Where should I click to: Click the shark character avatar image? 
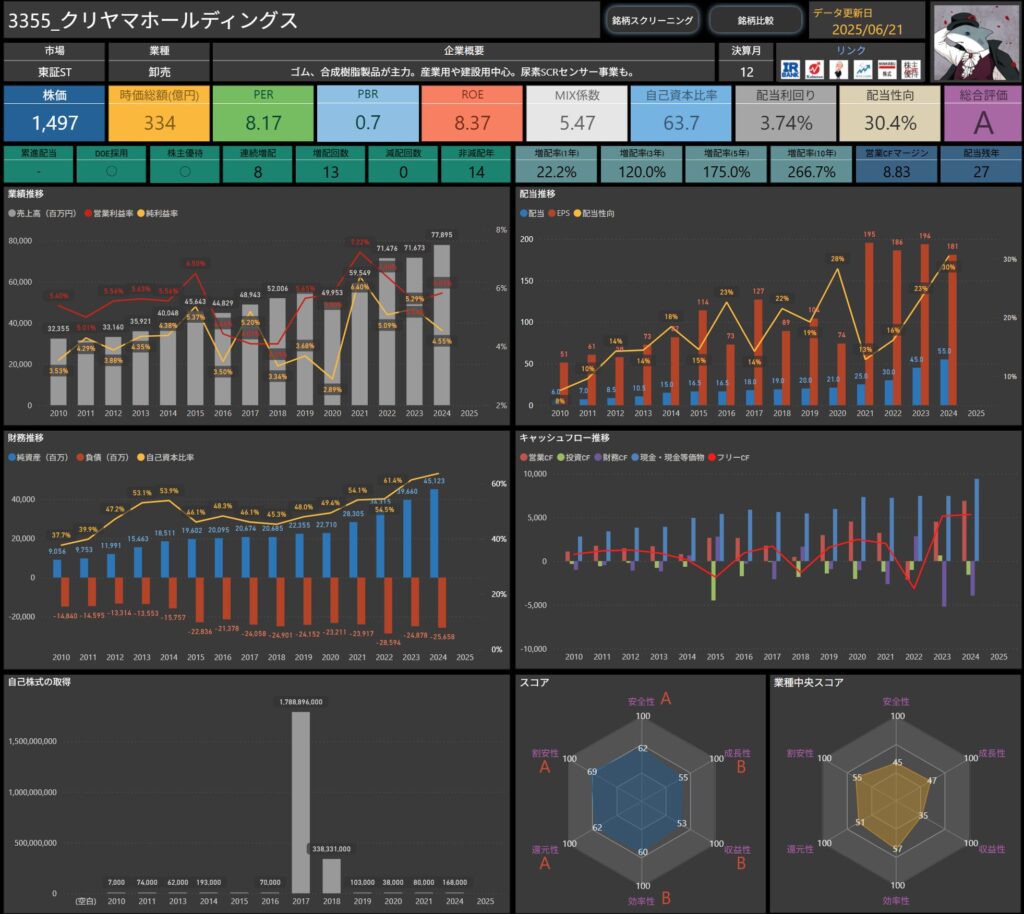(x=976, y=42)
